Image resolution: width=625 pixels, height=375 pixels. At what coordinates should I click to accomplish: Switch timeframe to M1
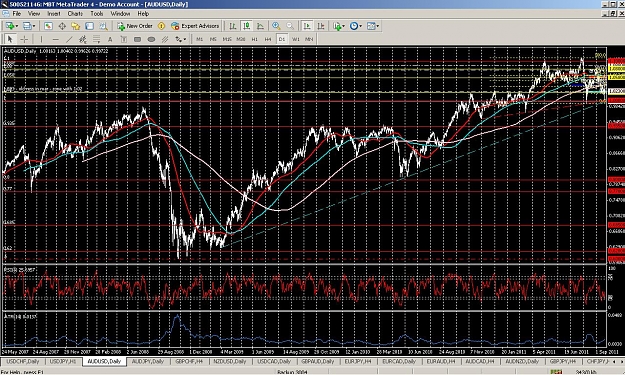(199, 39)
